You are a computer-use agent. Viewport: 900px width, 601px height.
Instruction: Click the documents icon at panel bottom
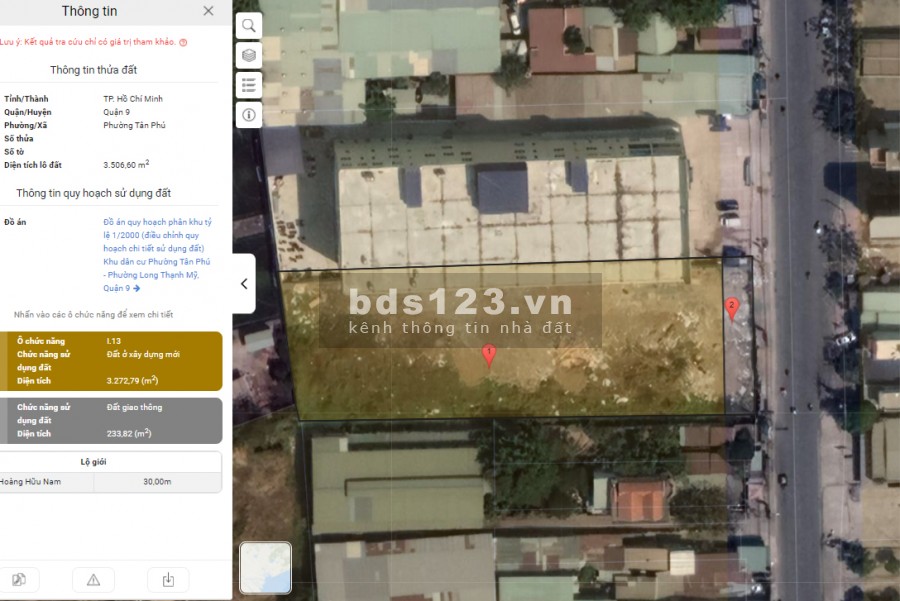19,580
